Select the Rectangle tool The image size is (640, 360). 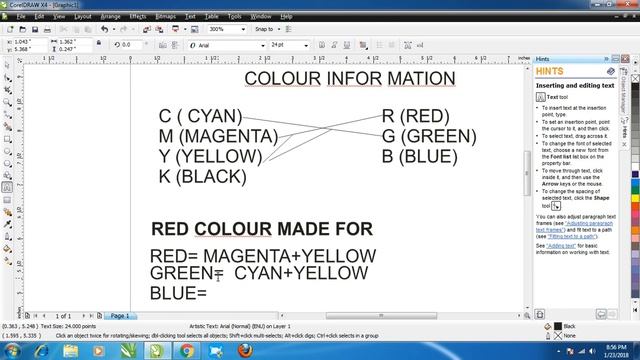point(7,139)
